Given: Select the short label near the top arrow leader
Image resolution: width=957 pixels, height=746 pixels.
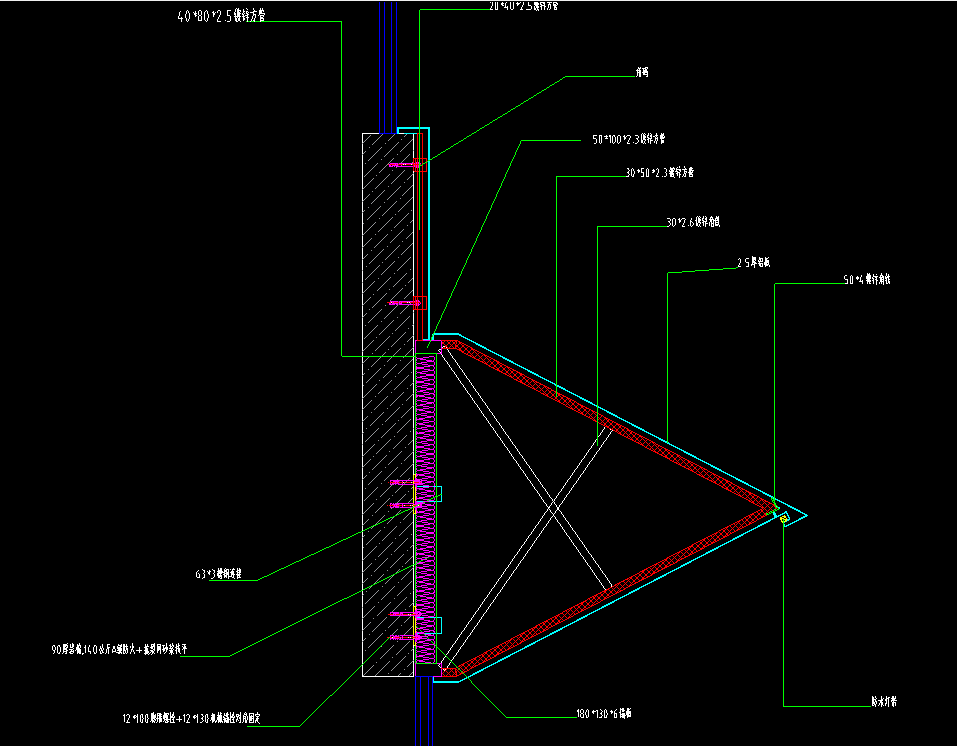Looking at the screenshot, I should coord(641,72).
